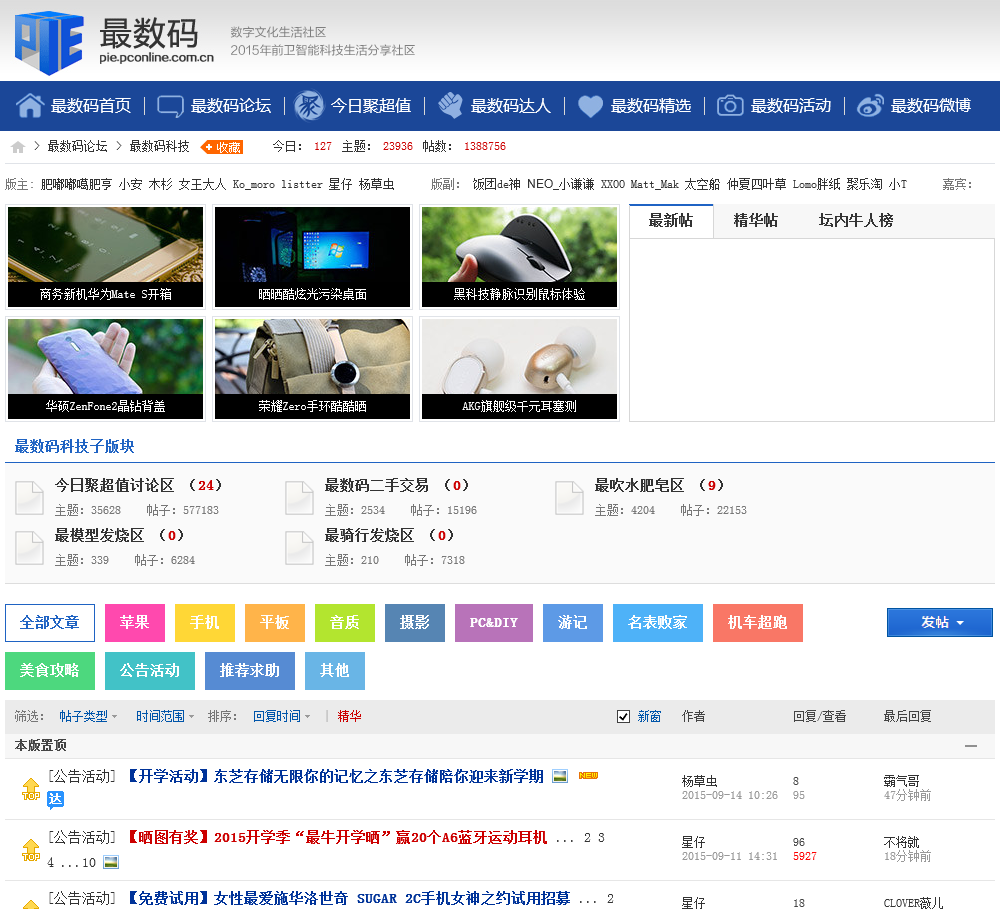Click the fist icon for 最数码达人

point(450,105)
